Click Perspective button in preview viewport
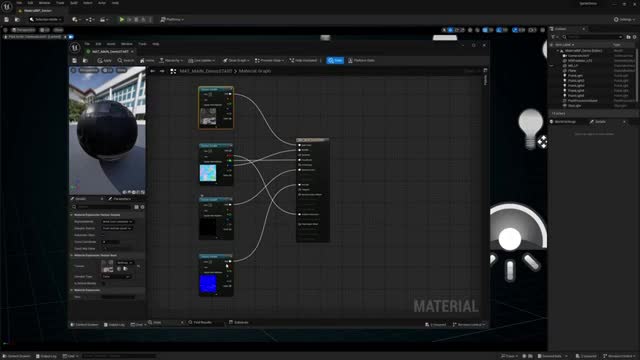The height and width of the screenshot is (360, 640). pyautogui.click(x=88, y=70)
